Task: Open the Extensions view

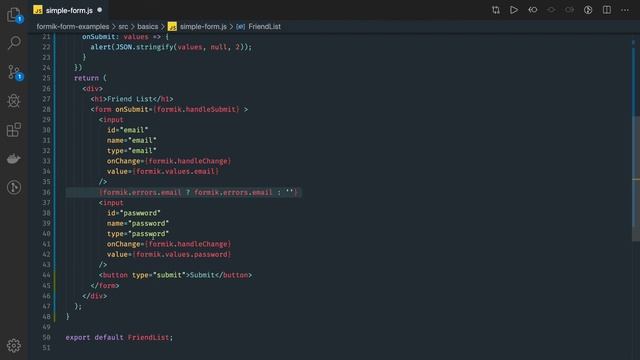Action: pos(14,130)
